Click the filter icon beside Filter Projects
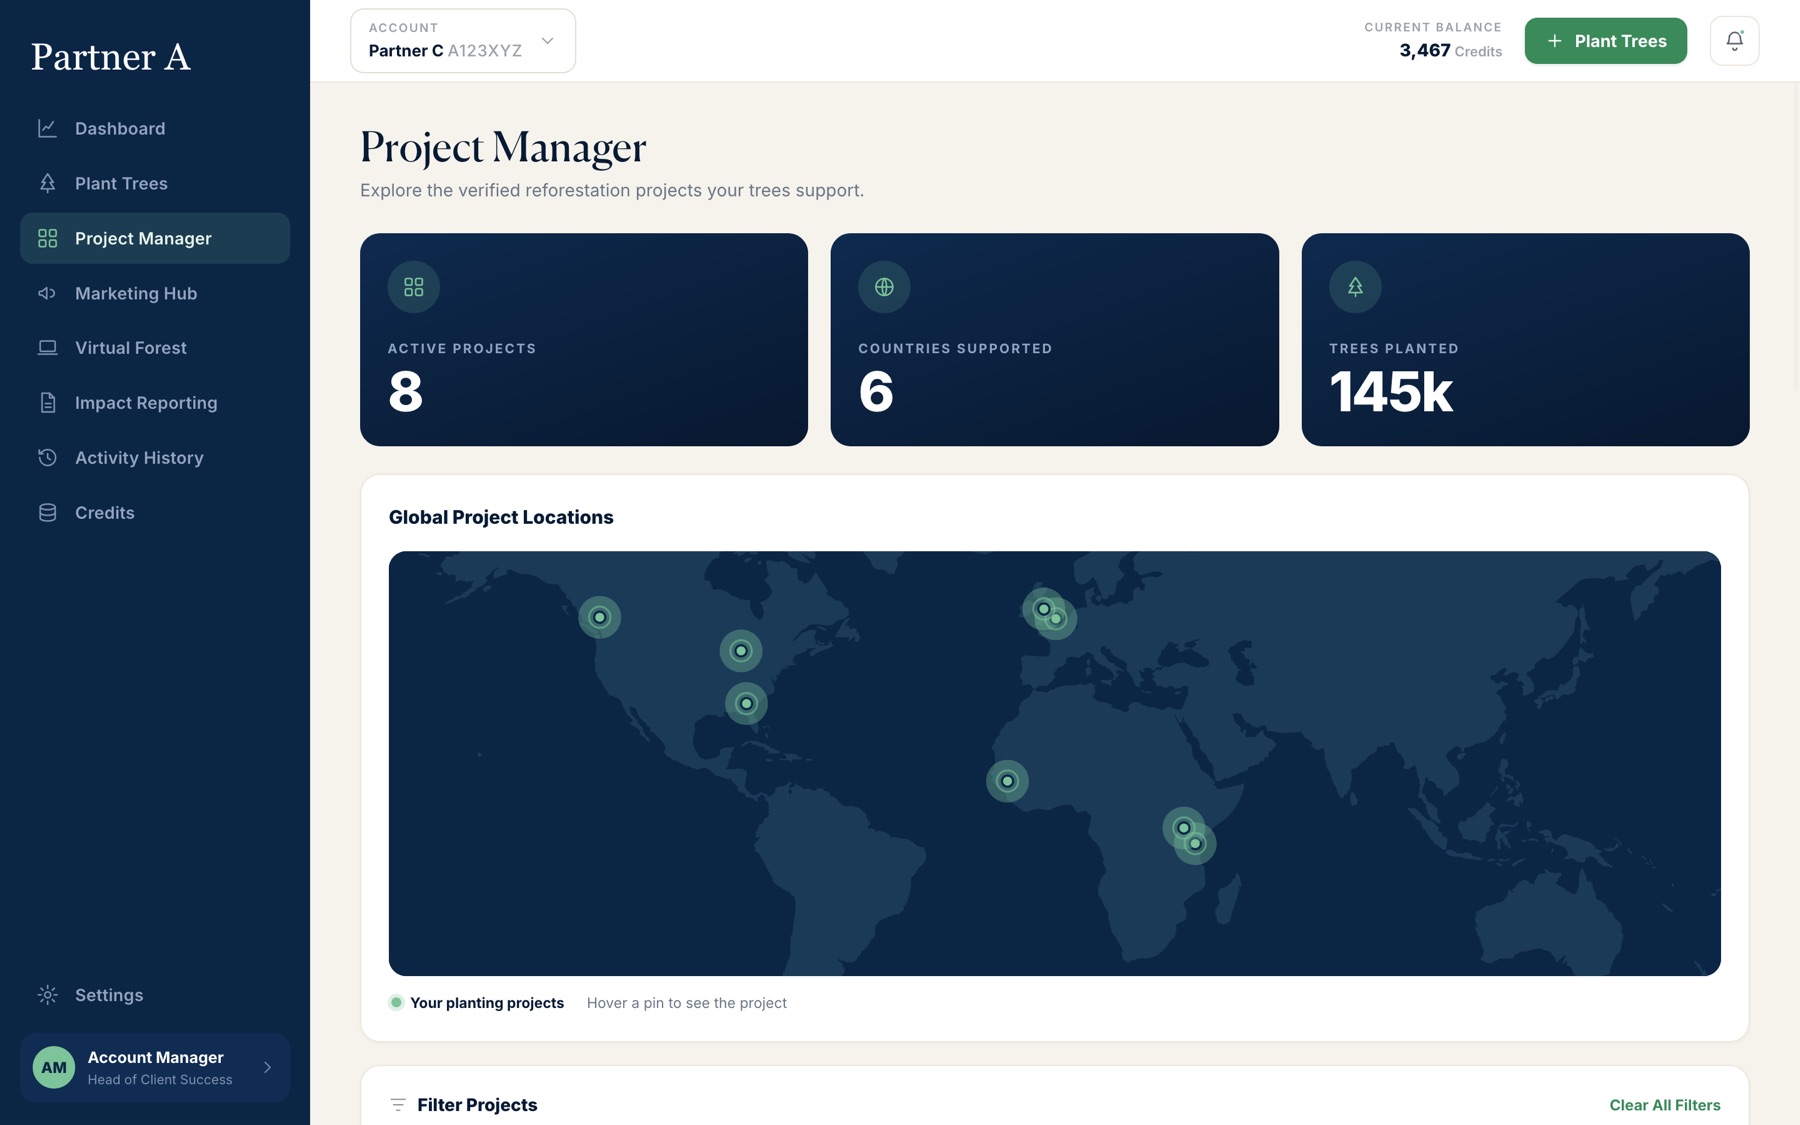Image resolution: width=1800 pixels, height=1125 pixels. tap(398, 1105)
